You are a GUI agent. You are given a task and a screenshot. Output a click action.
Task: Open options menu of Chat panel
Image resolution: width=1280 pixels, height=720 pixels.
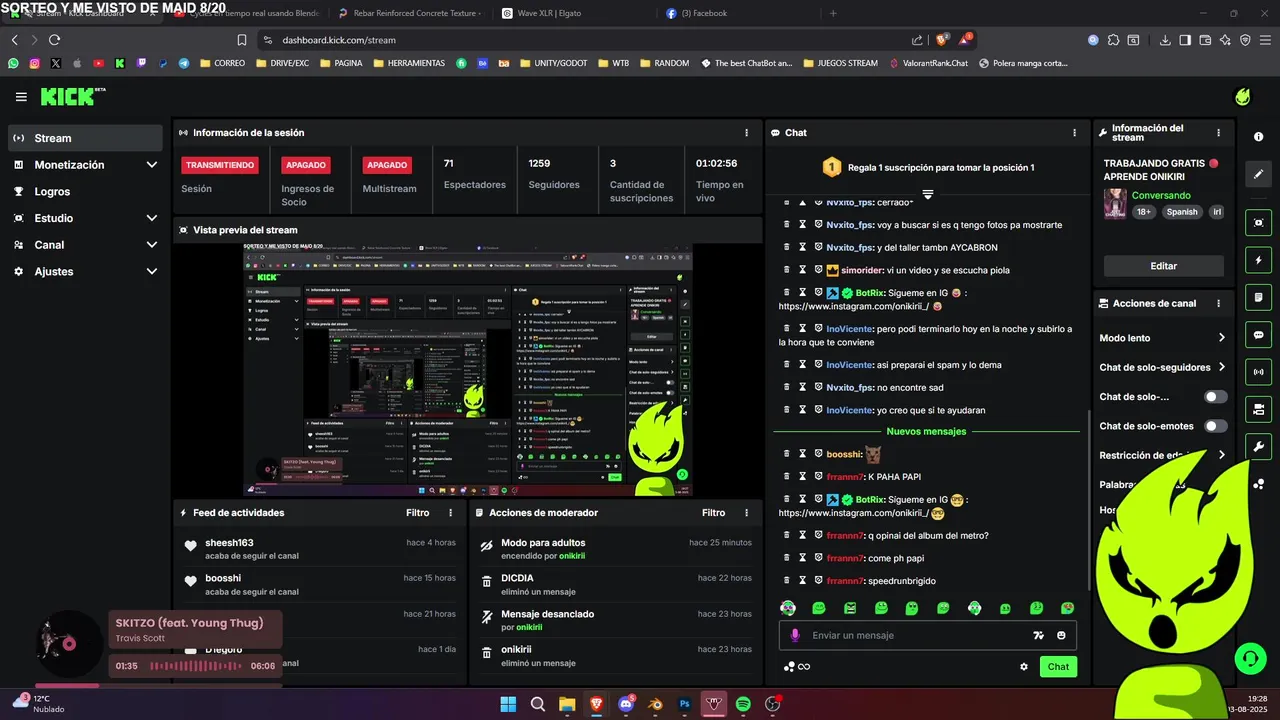tap(1074, 133)
